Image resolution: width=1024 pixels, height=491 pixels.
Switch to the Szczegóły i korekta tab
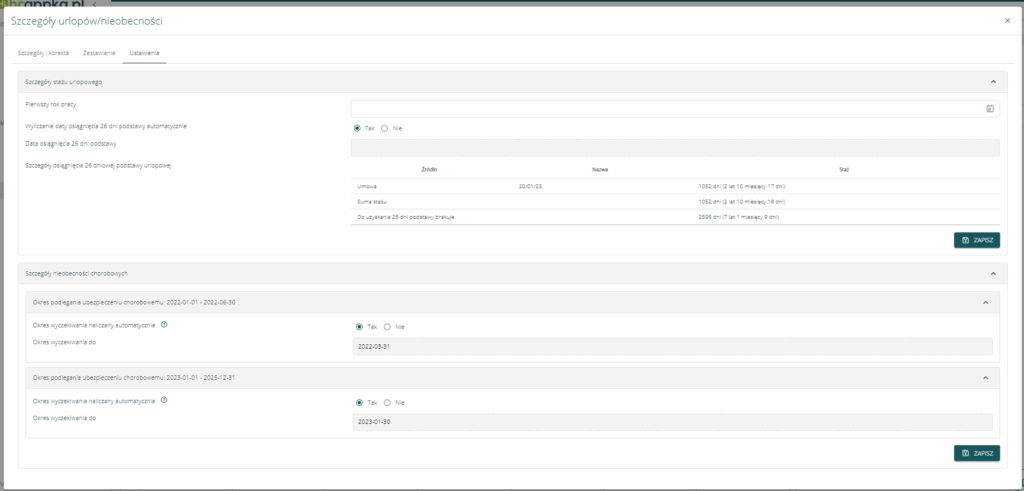[x=43, y=52]
